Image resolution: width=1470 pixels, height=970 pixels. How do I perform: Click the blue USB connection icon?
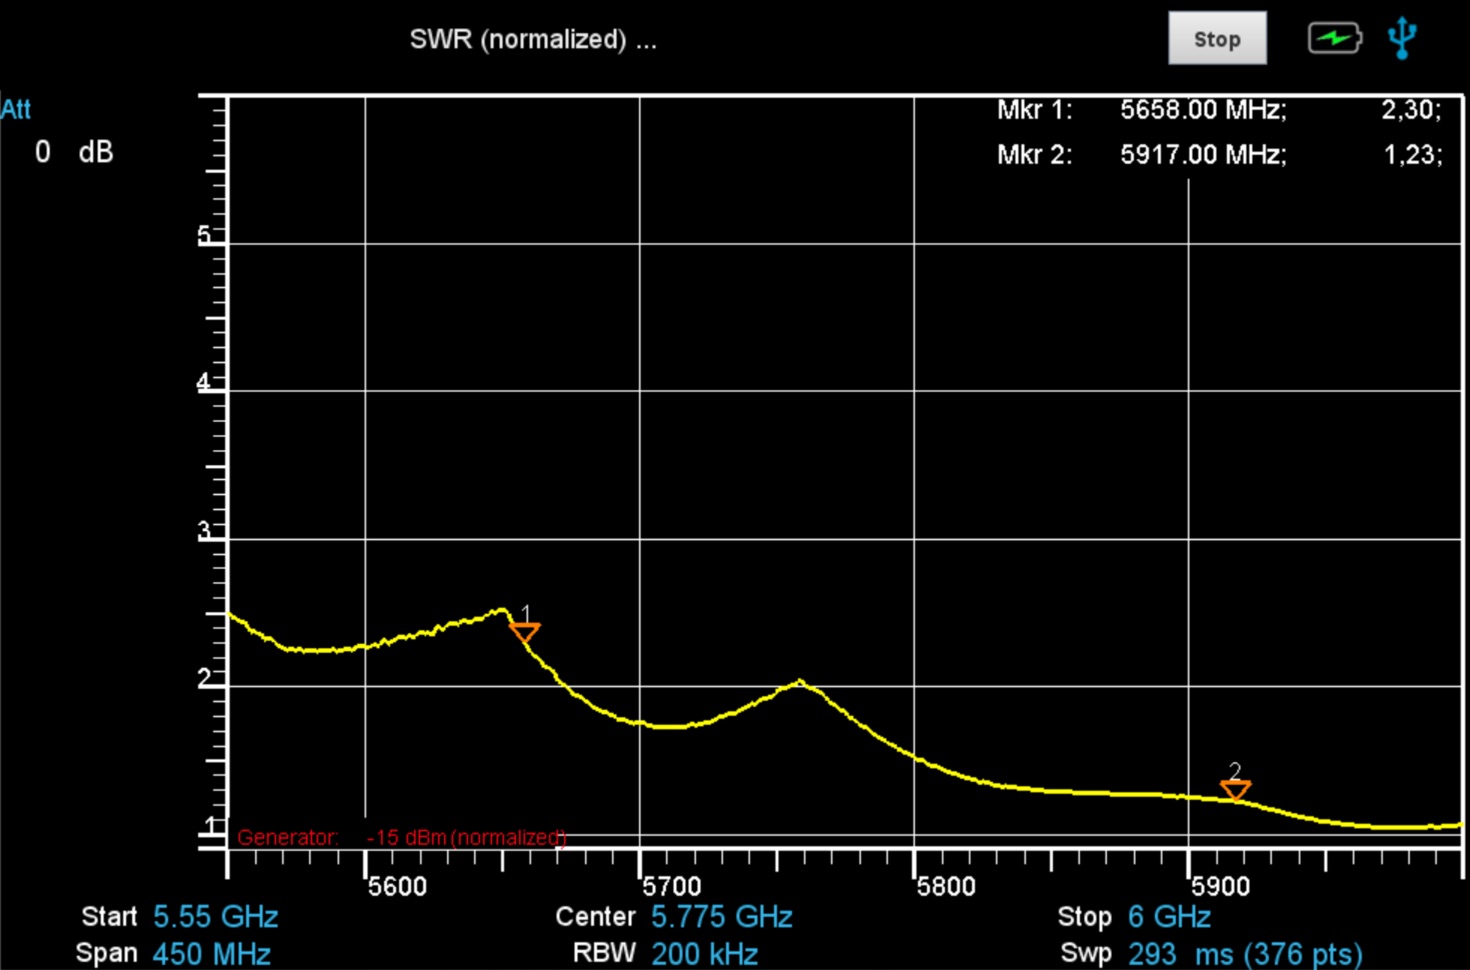pos(1402,38)
